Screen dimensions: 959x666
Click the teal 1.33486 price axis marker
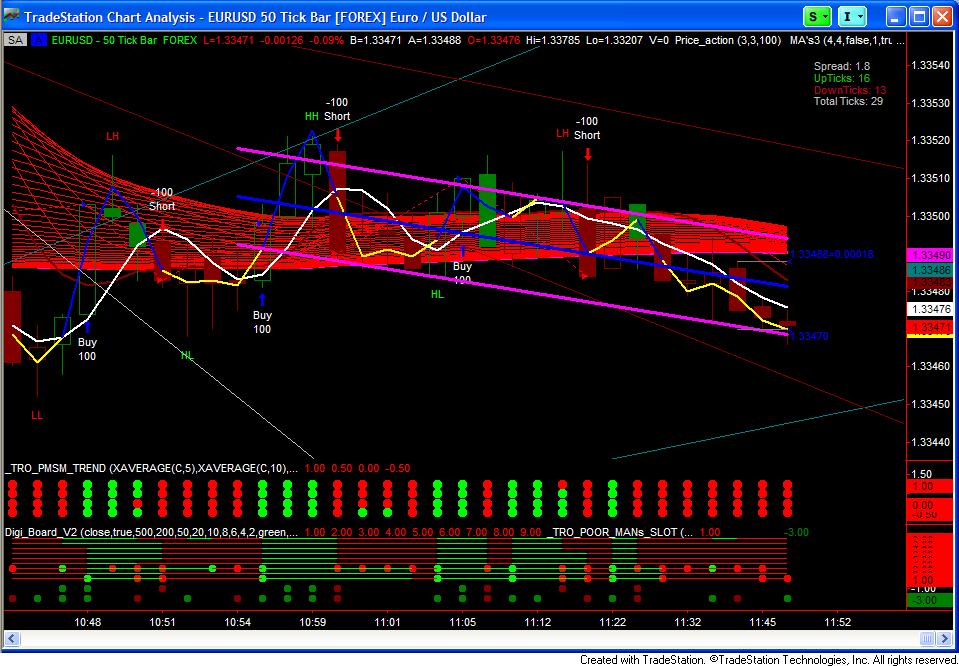[930, 270]
